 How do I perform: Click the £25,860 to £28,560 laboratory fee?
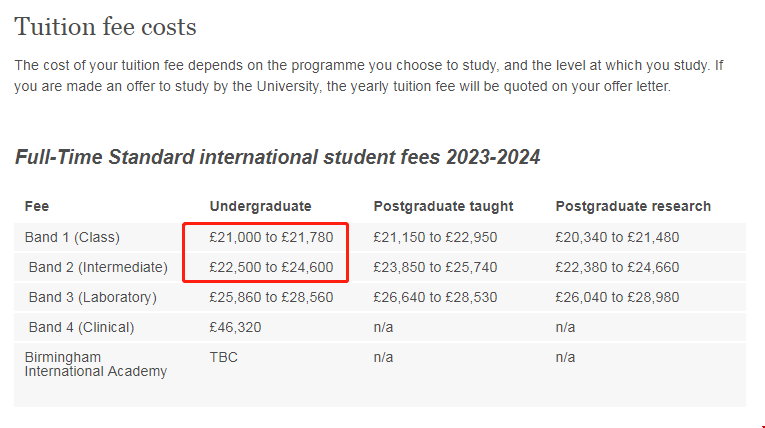click(270, 297)
